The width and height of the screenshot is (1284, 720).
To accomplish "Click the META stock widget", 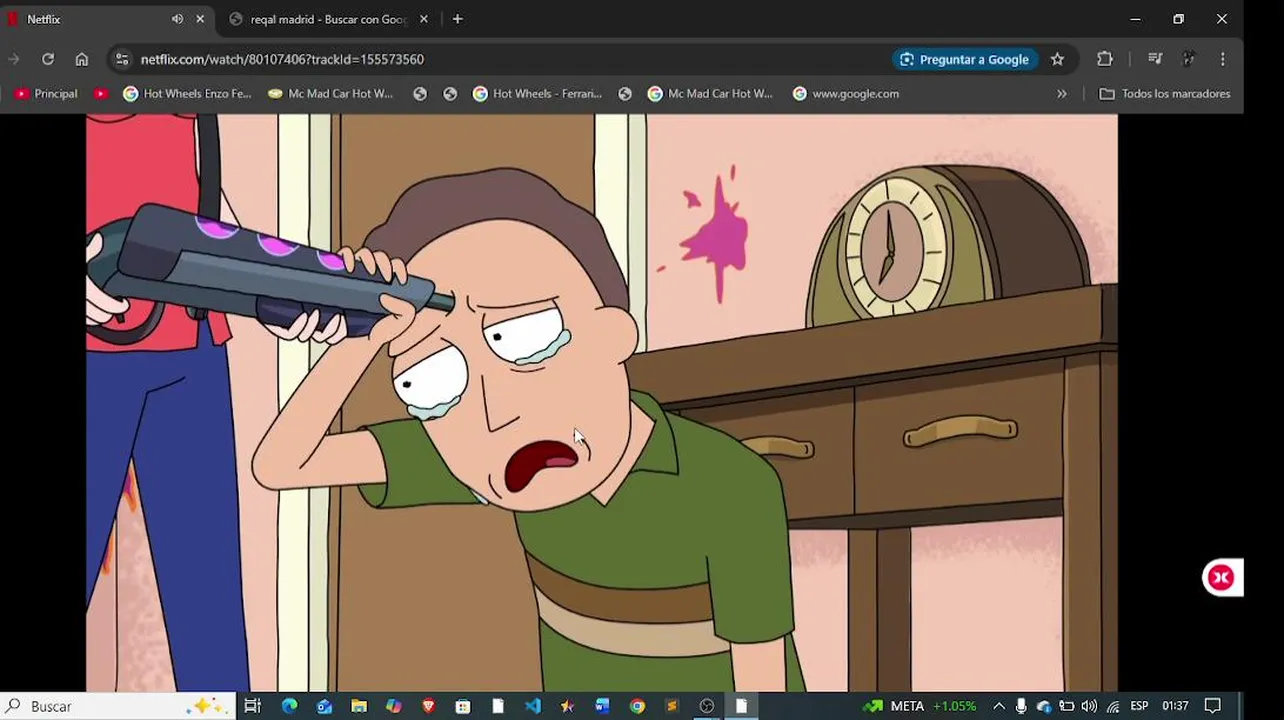I will click(x=920, y=706).
